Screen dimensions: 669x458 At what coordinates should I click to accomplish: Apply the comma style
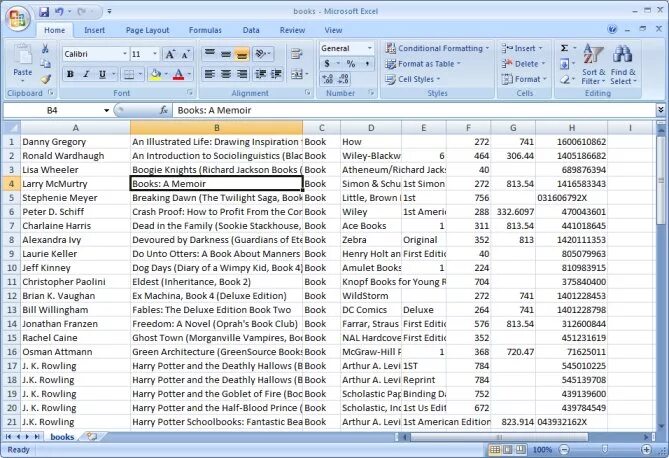pyautogui.click(x=367, y=64)
